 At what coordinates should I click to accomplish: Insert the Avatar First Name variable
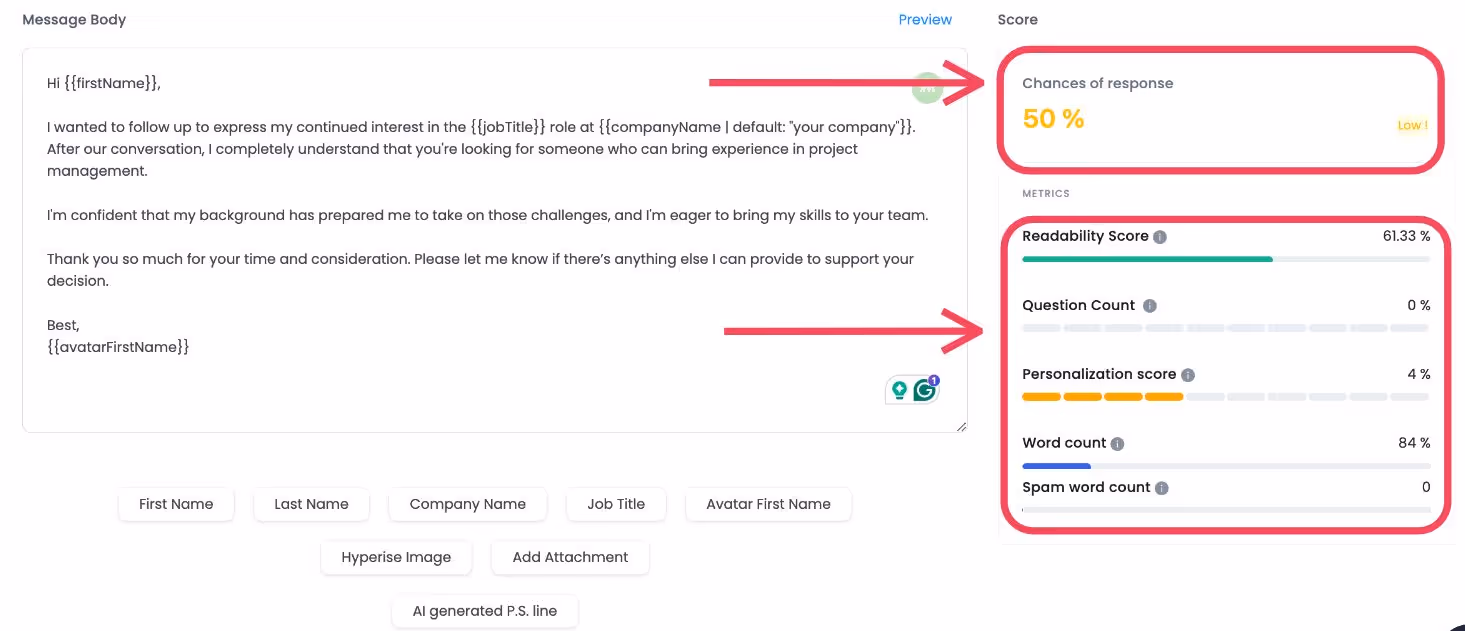click(x=768, y=504)
